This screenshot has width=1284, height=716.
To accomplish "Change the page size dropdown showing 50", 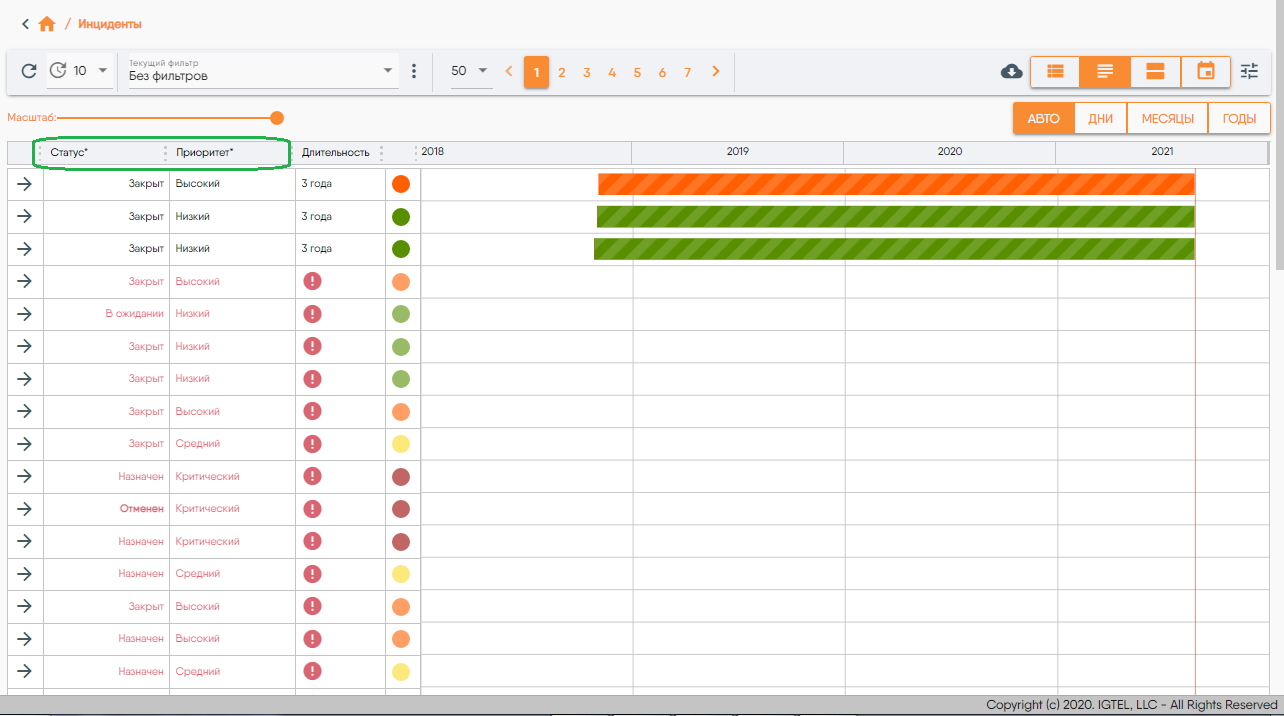I will tap(470, 71).
